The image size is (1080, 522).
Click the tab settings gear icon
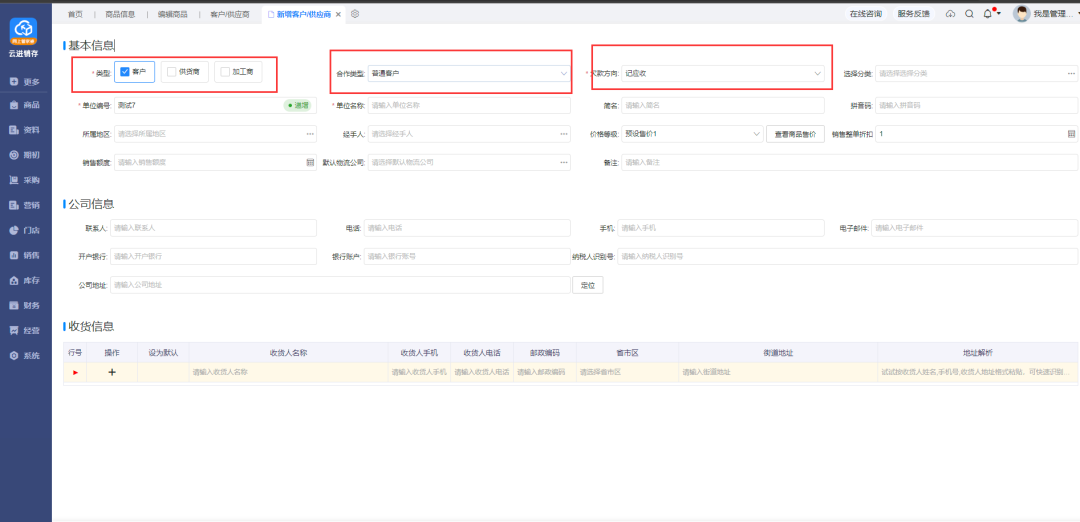coord(355,14)
